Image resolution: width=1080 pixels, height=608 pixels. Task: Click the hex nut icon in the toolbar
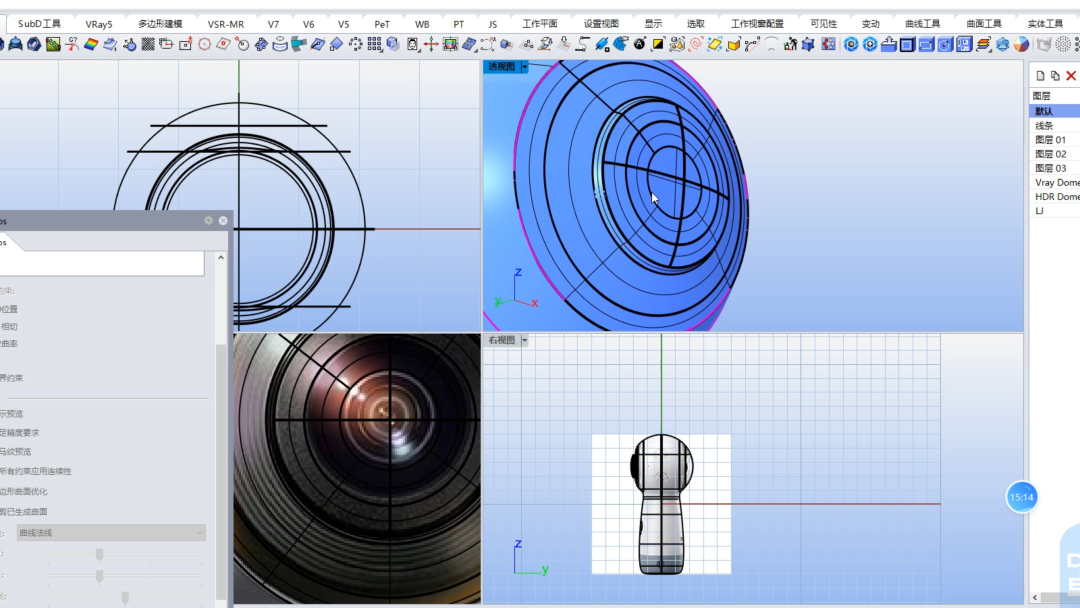34,45
